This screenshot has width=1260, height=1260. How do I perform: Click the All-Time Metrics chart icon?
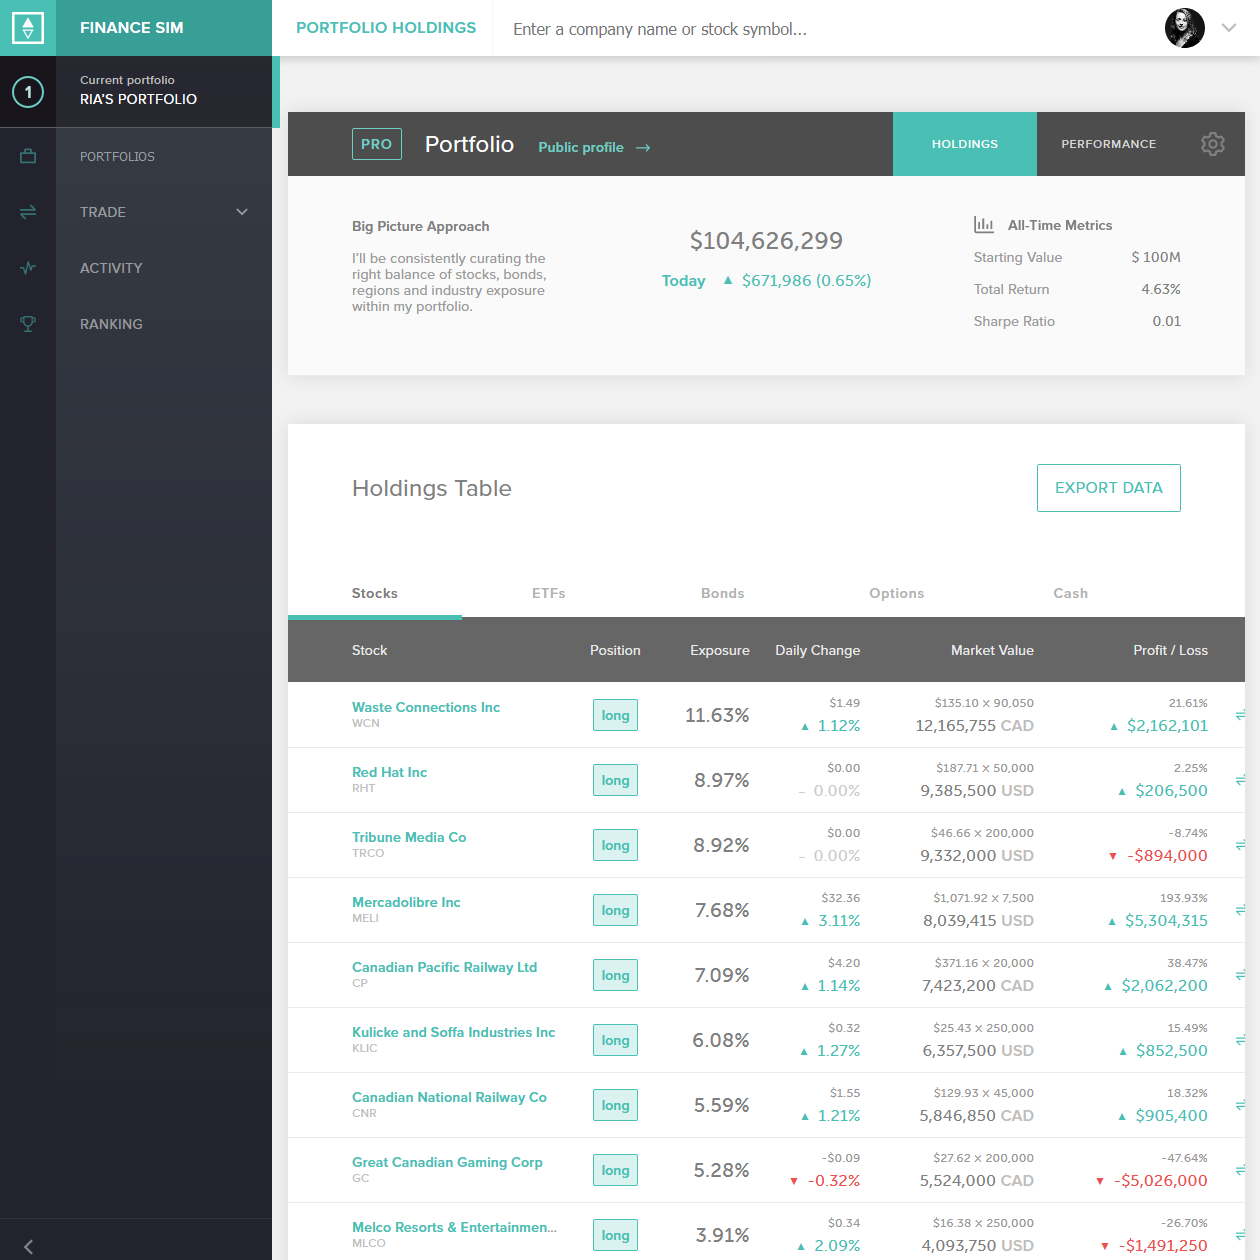tap(984, 225)
